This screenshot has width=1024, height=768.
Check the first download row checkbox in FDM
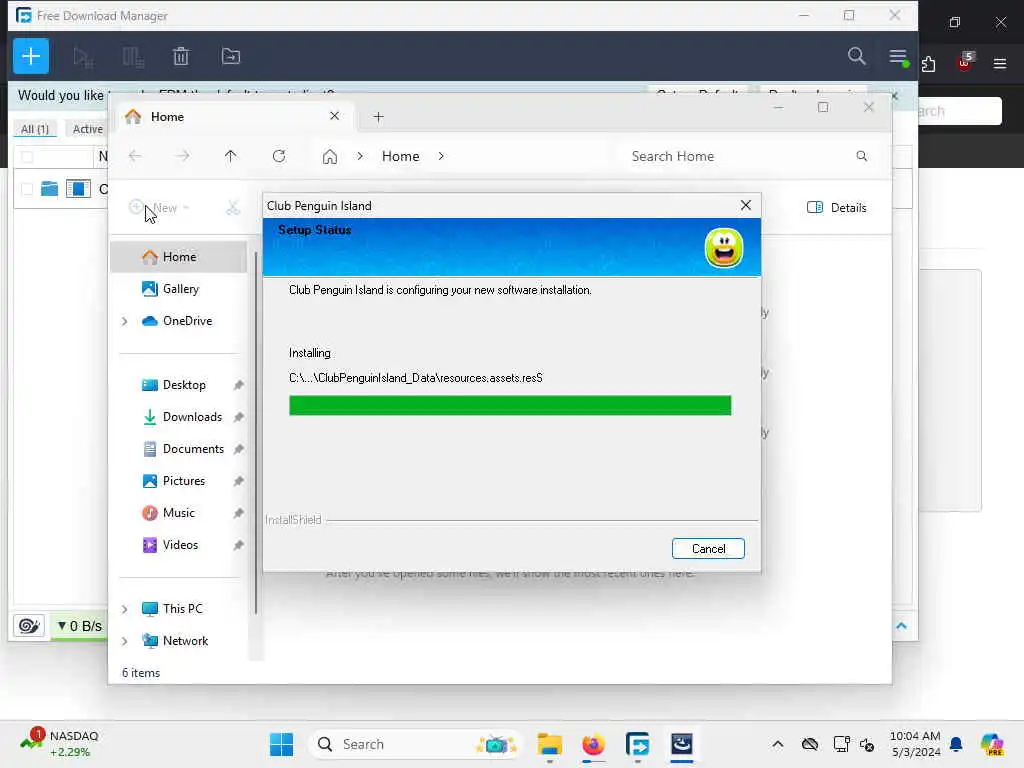(x=27, y=189)
